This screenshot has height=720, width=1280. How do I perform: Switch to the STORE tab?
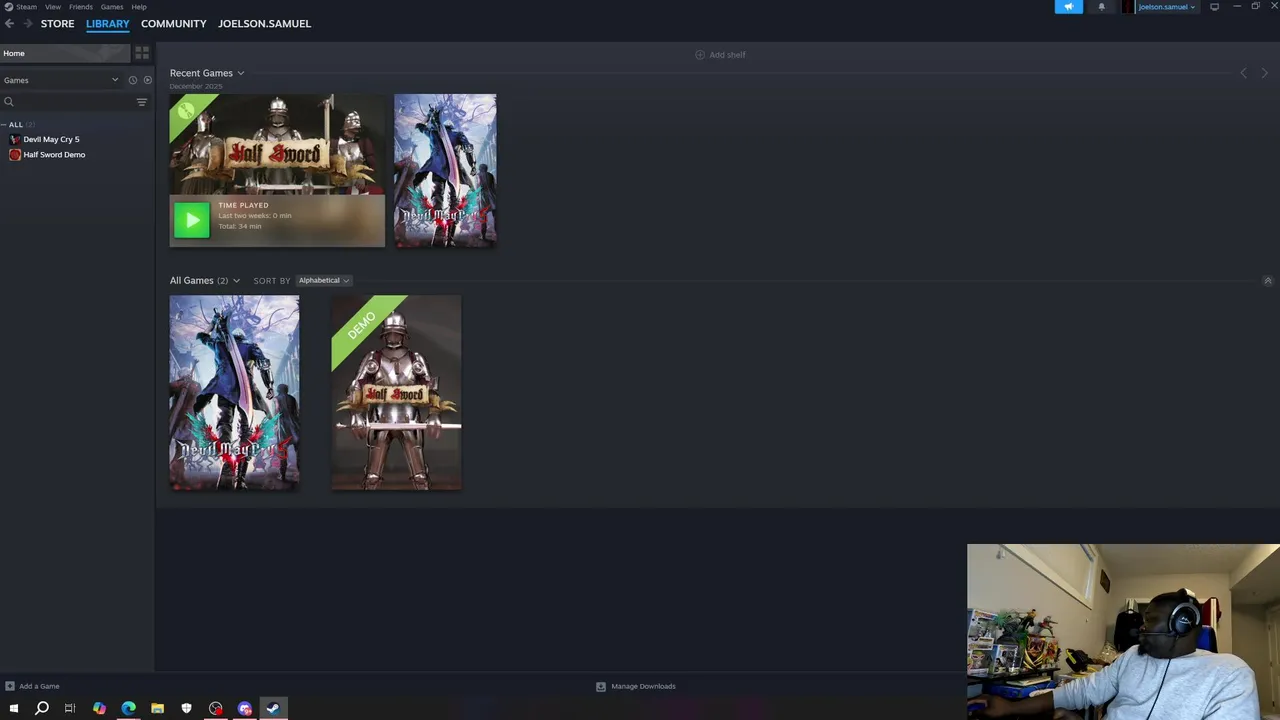pos(57,23)
